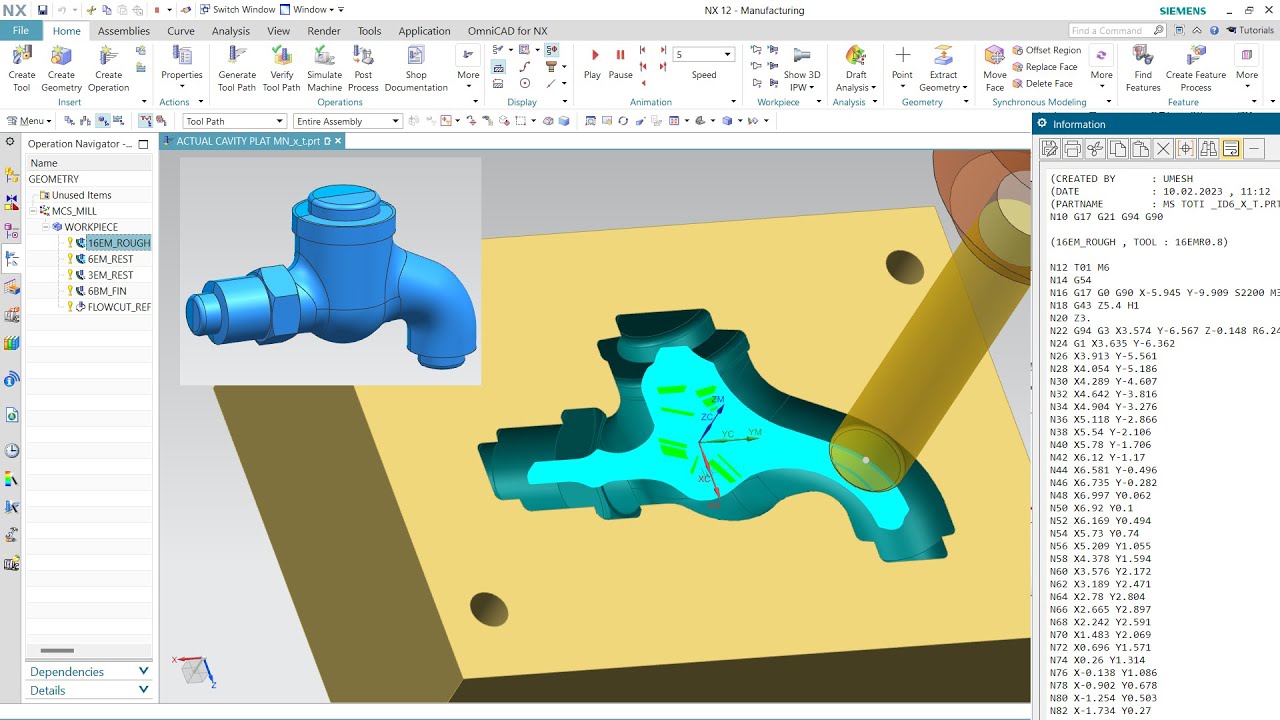This screenshot has width=1280, height=720.
Task: Click Offset Region
Action: (x=1045, y=50)
